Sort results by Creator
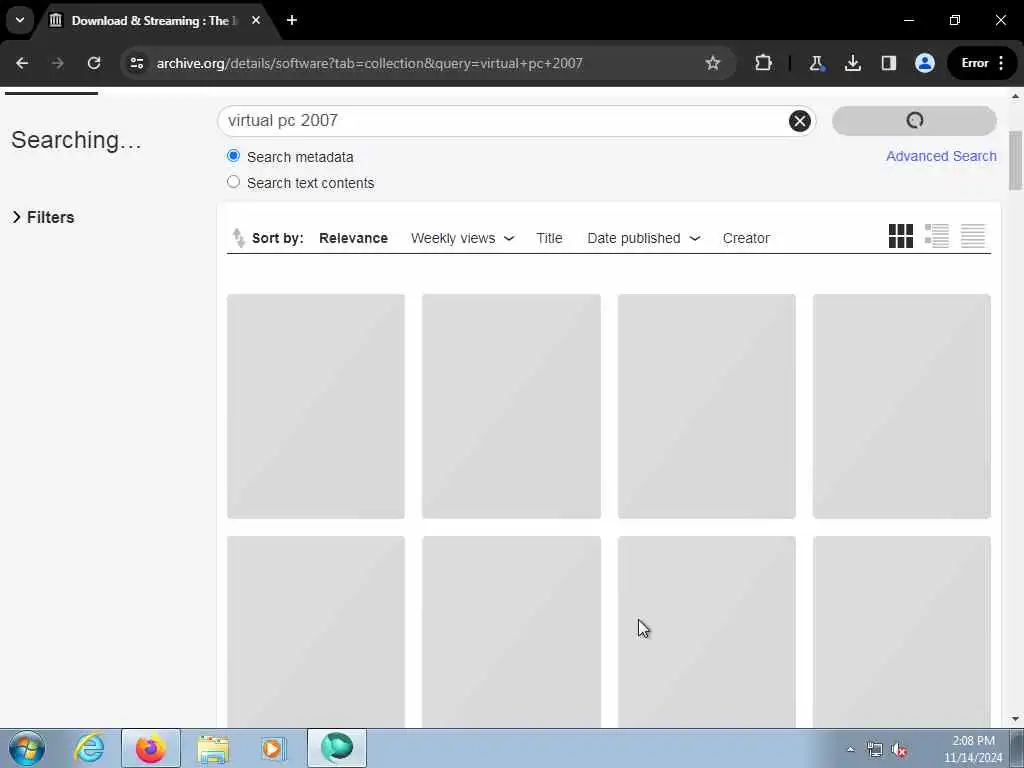 point(746,238)
